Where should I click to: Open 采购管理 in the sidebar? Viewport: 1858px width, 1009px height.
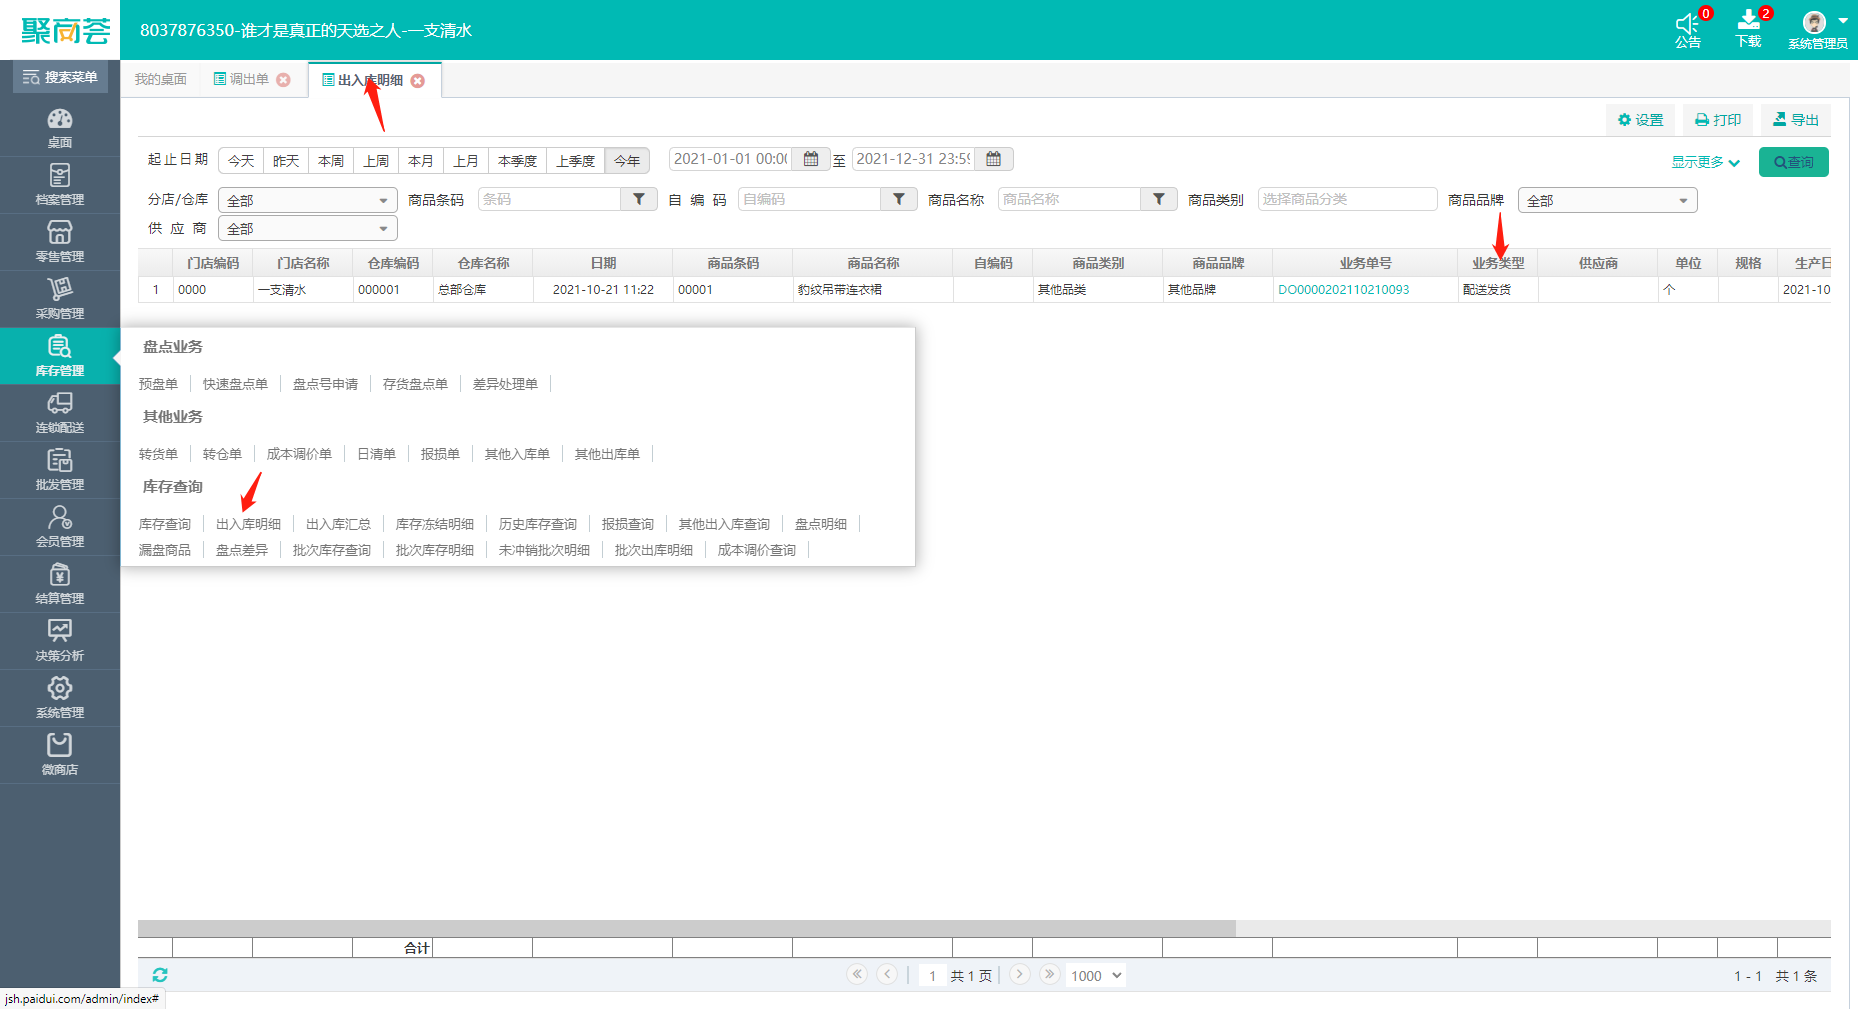[x=60, y=298]
